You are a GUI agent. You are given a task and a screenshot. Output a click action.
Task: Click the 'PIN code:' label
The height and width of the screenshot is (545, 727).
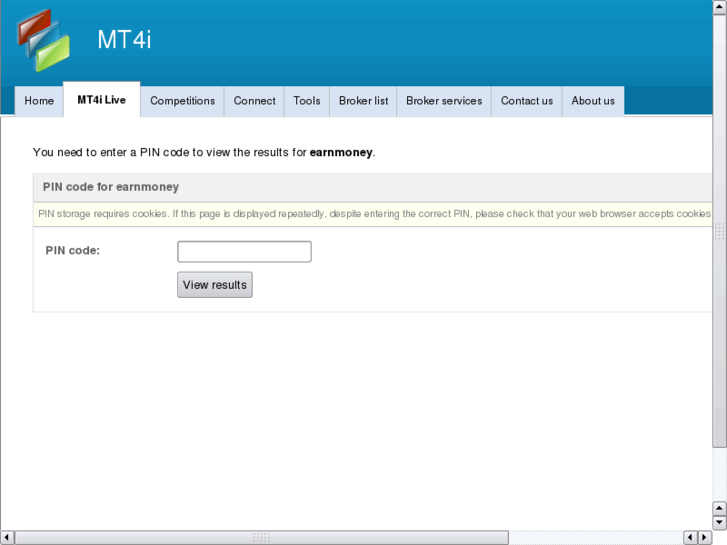coord(73,250)
